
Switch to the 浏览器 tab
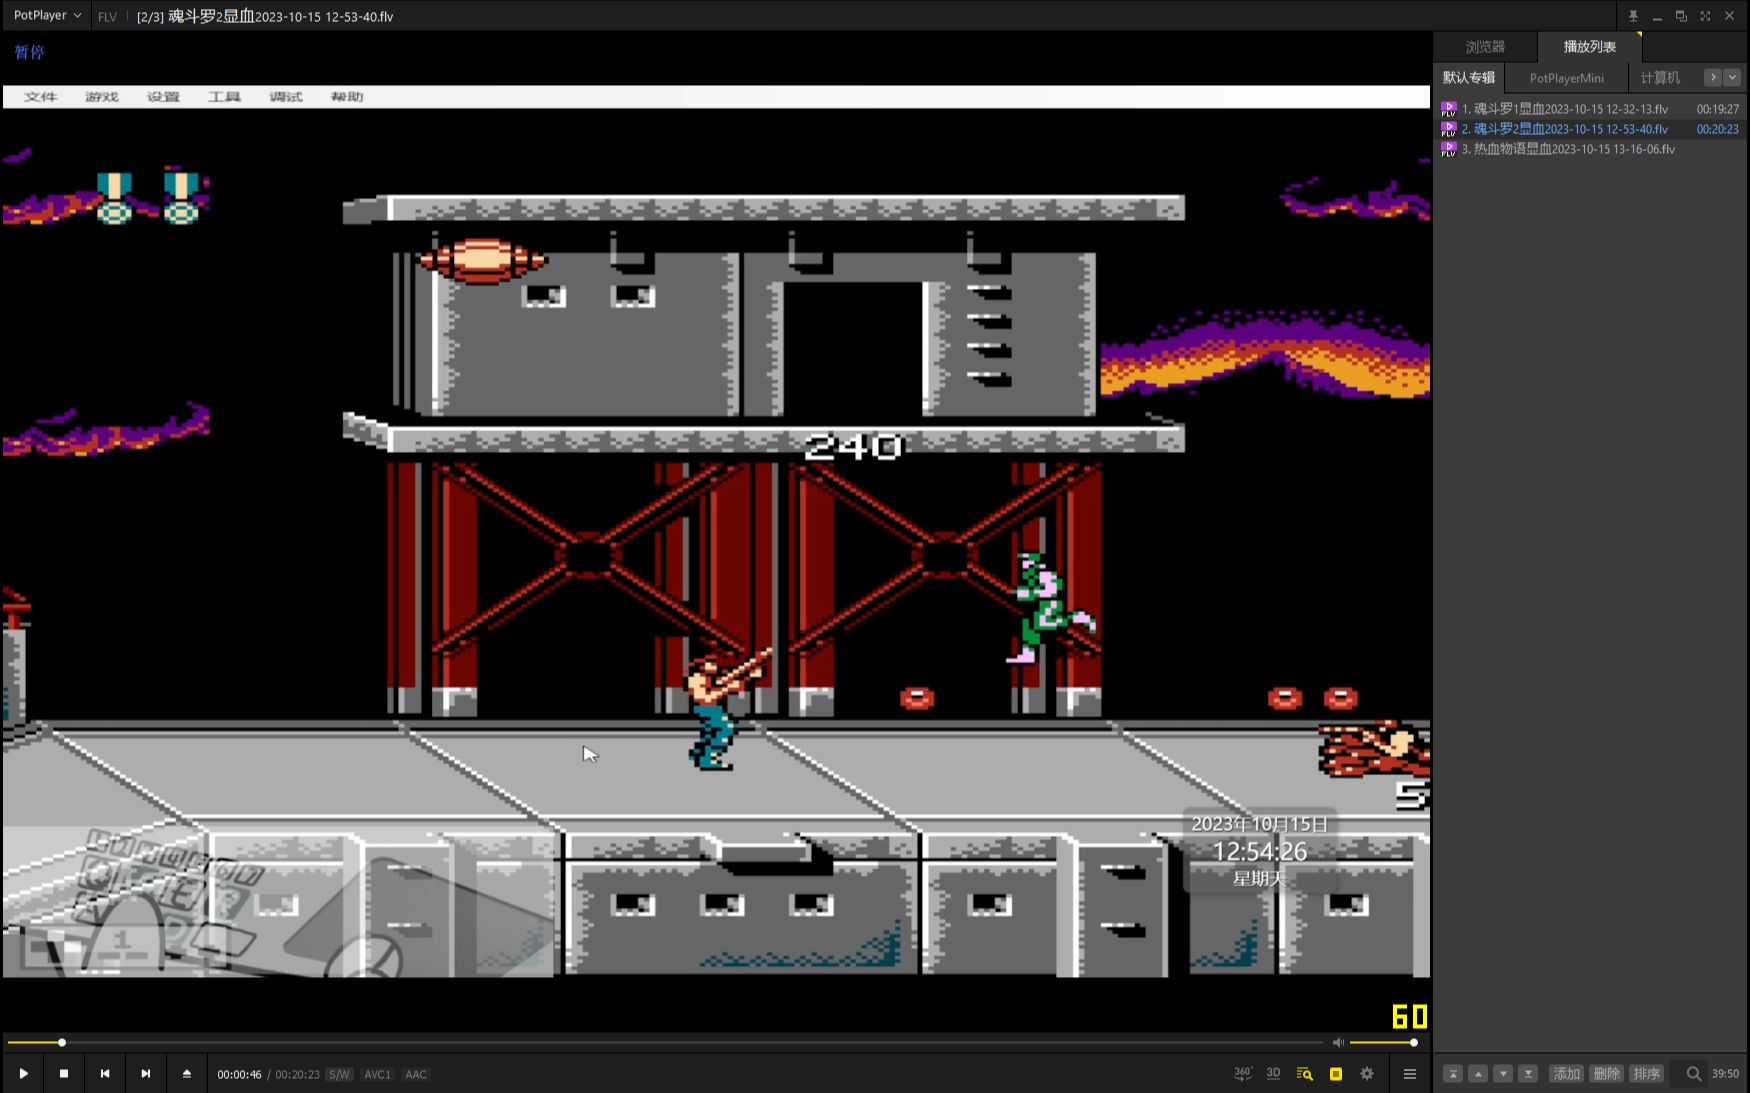[x=1485, y=47]
